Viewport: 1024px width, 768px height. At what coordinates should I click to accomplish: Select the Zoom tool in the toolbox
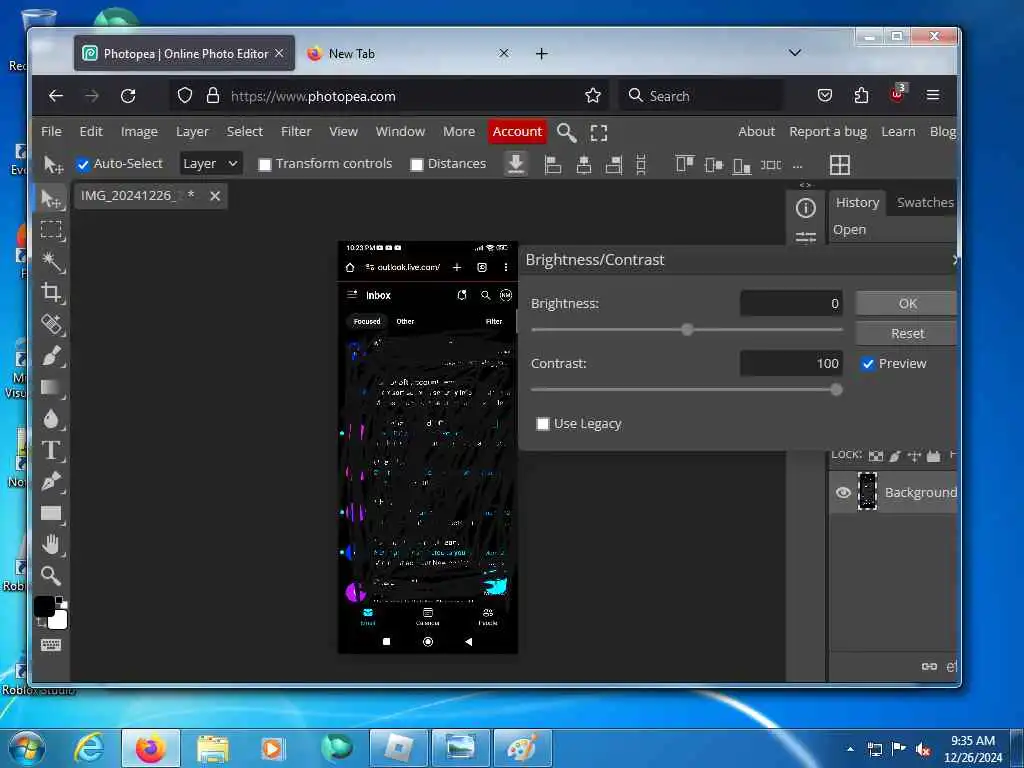[x=51, y=575]
